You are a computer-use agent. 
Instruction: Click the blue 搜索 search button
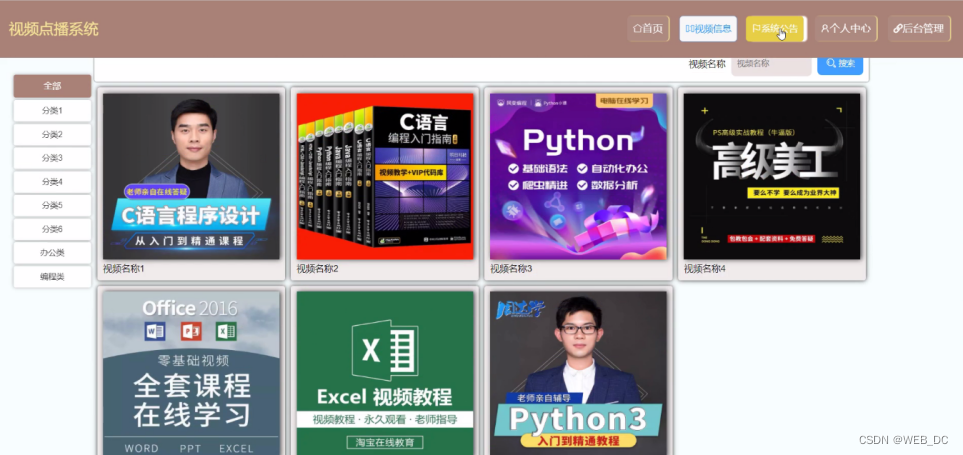click(x=840, y=64)
